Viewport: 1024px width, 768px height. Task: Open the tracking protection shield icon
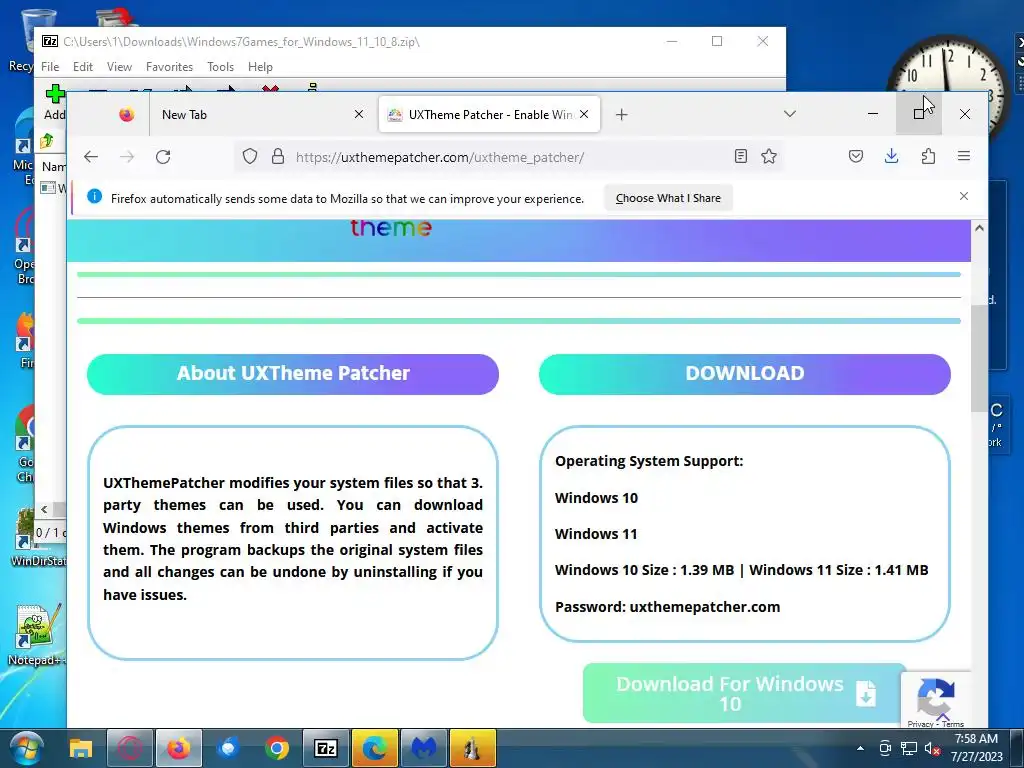click(x=249, y=157)
